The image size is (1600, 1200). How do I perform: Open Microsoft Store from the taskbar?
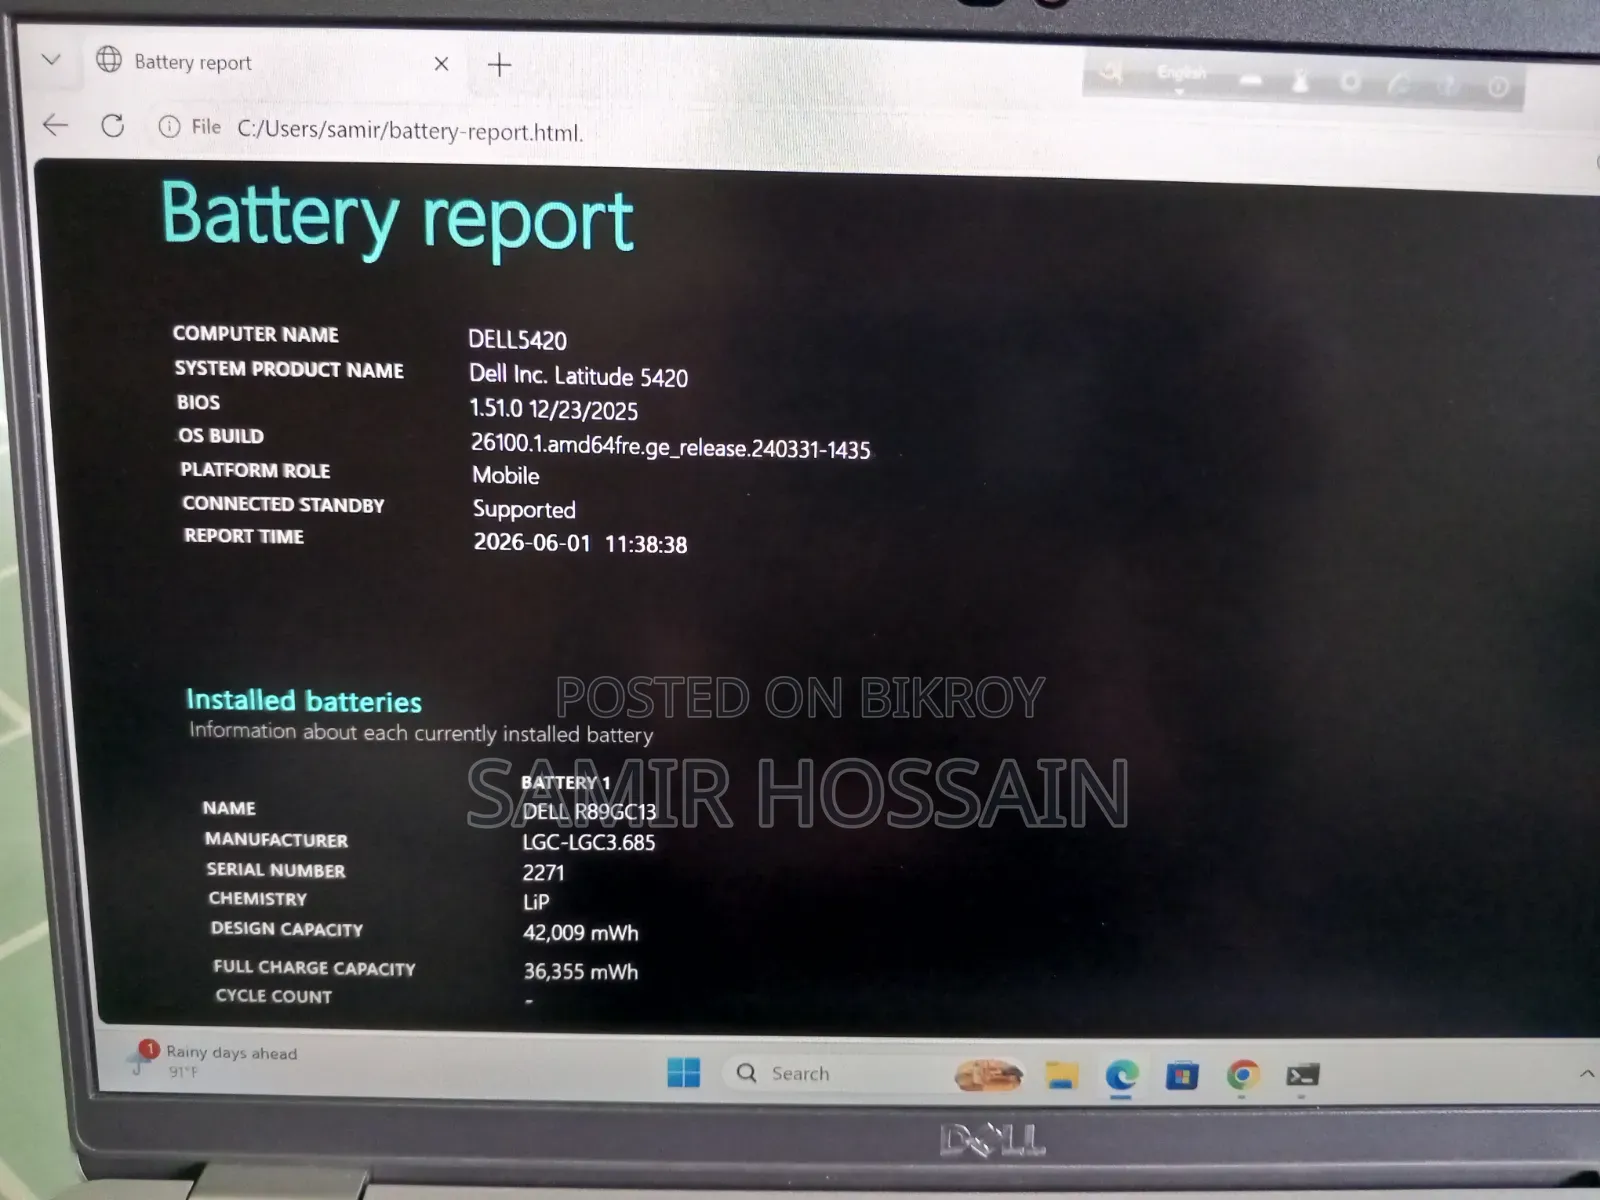pos(1181,1076)
